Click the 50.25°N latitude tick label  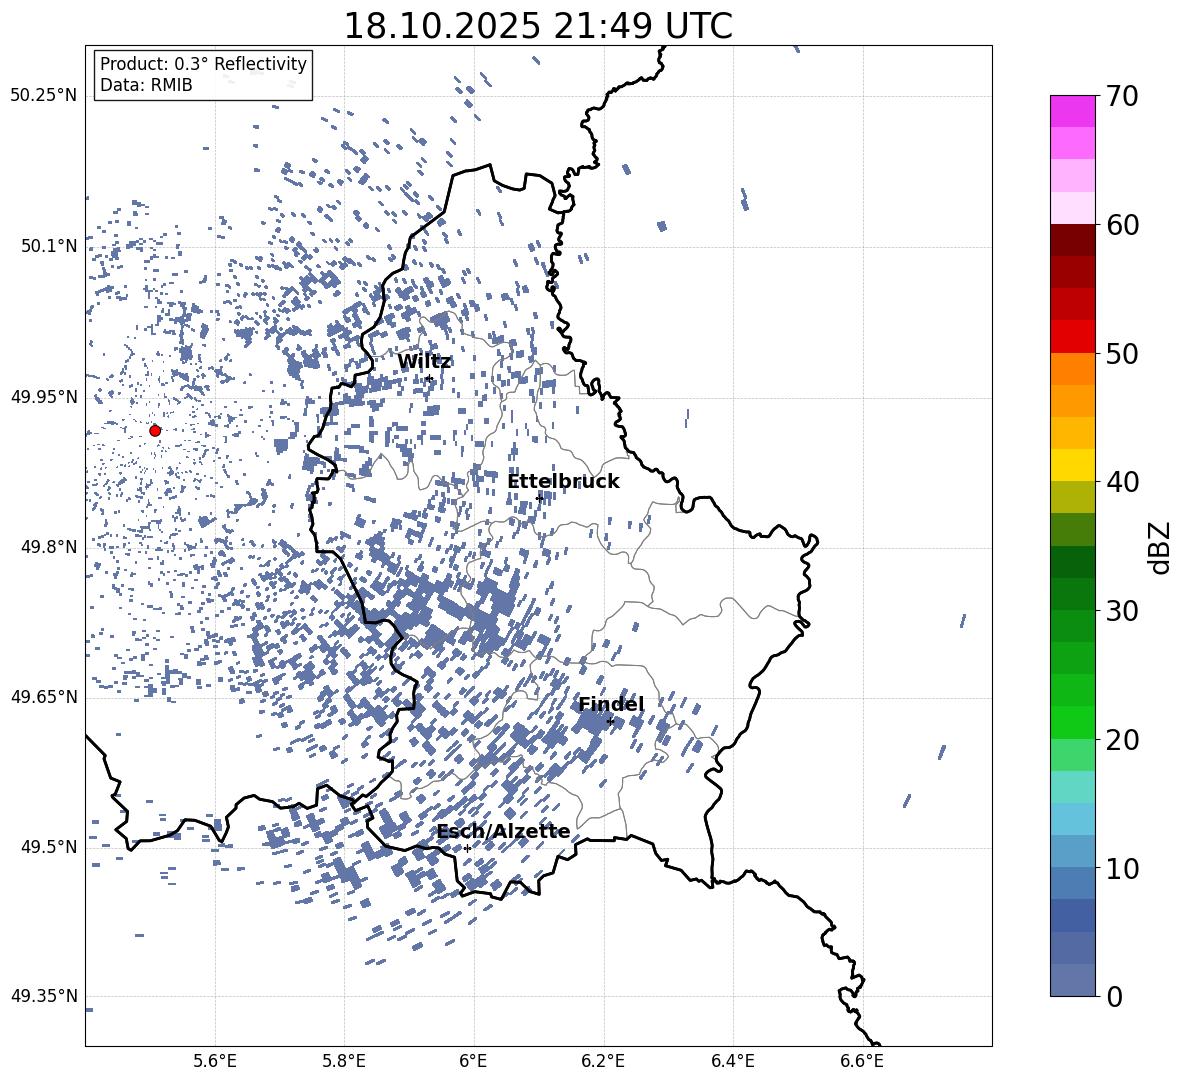pyautogui.click(x=43, y=96)
